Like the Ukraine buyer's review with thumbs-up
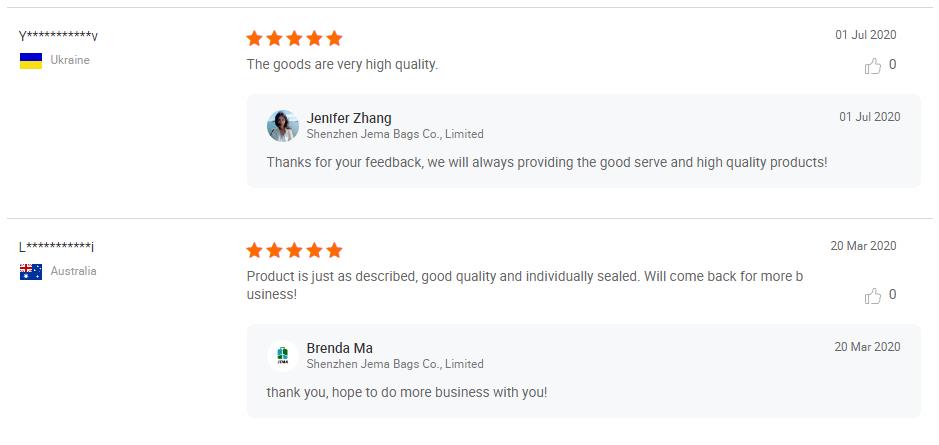Screen dimensions: 939x445 (x=873, y=66)
